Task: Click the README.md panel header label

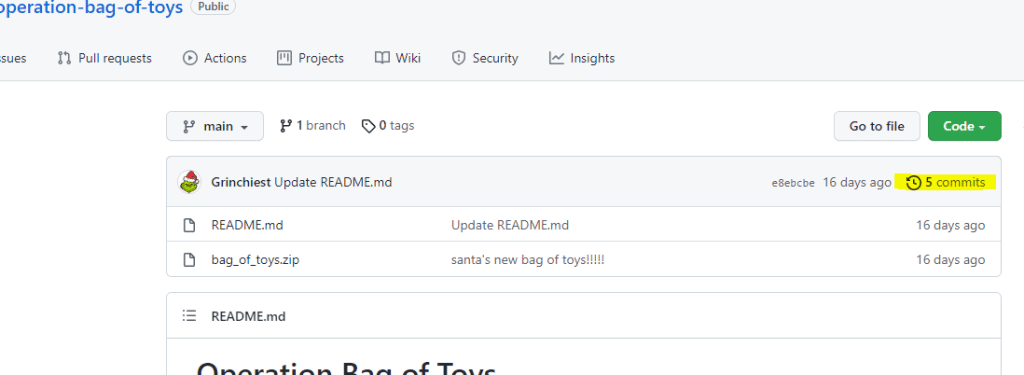Action: (248, 316)
